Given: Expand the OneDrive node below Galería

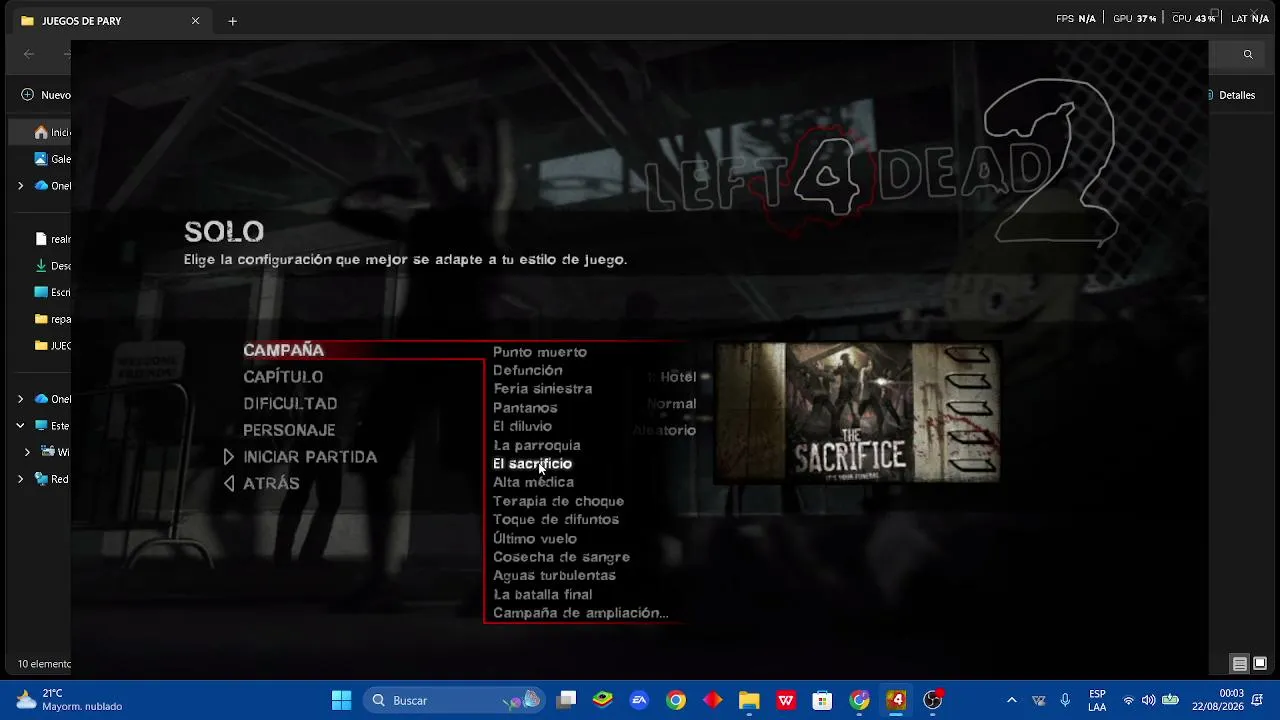Looking at the screenshot, I should 20,186.
